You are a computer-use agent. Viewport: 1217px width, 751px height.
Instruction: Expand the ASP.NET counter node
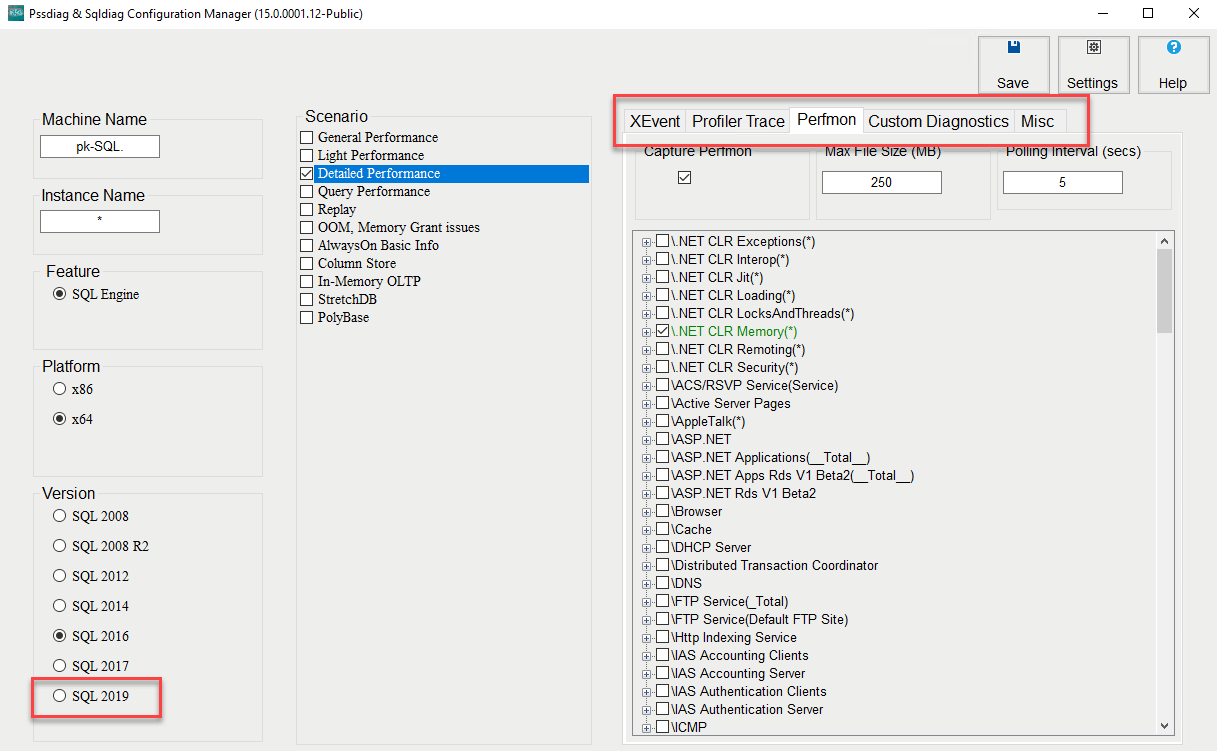point(646,439)
